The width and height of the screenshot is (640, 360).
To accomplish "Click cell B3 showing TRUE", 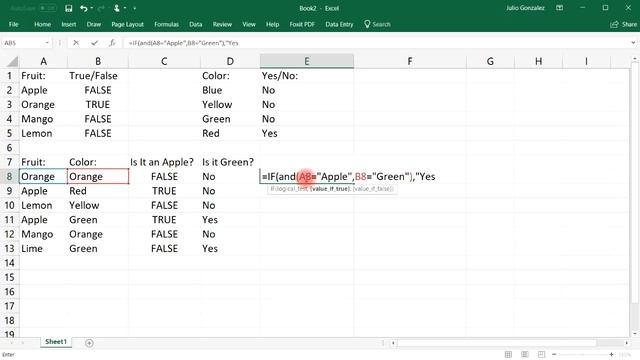I will coord(98,104).
